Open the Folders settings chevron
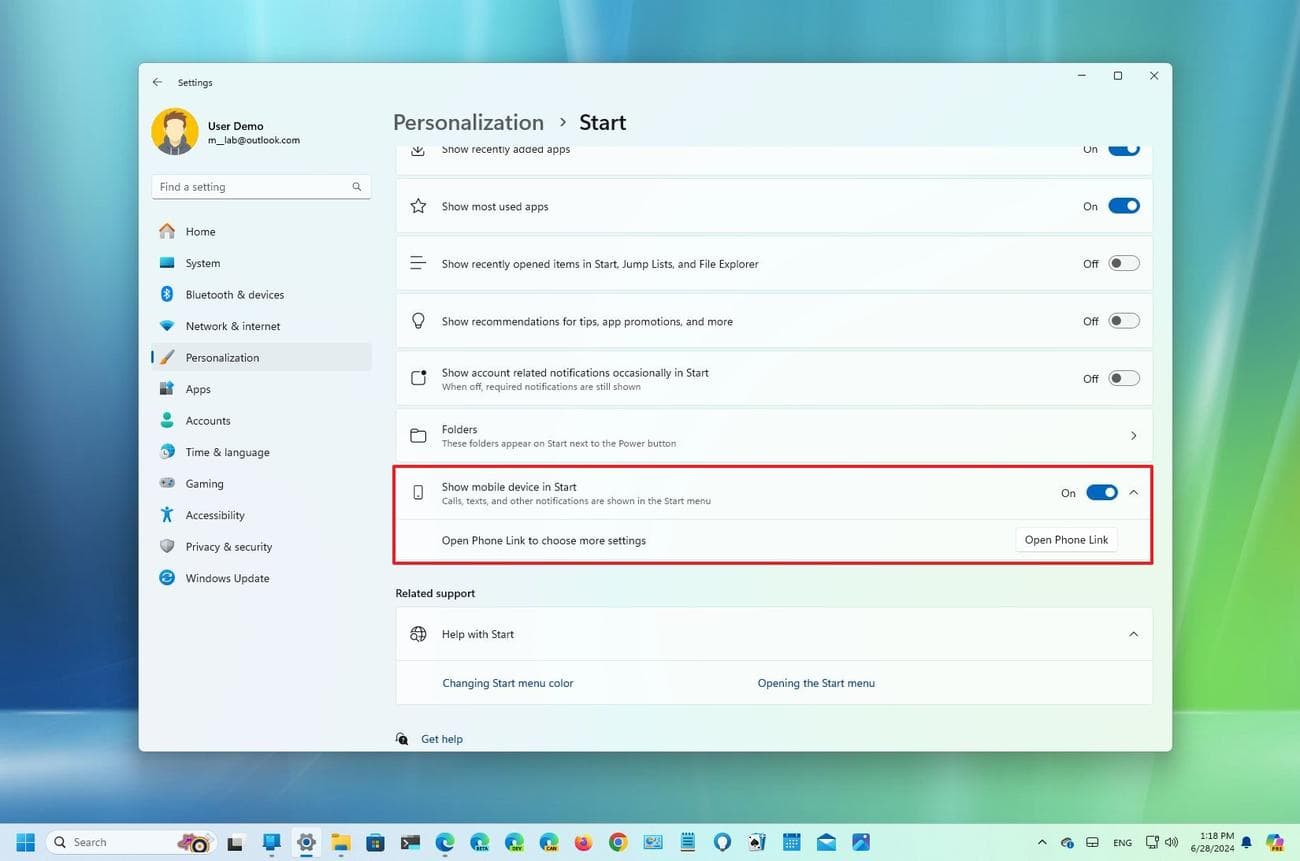 tap(1133, 436)
